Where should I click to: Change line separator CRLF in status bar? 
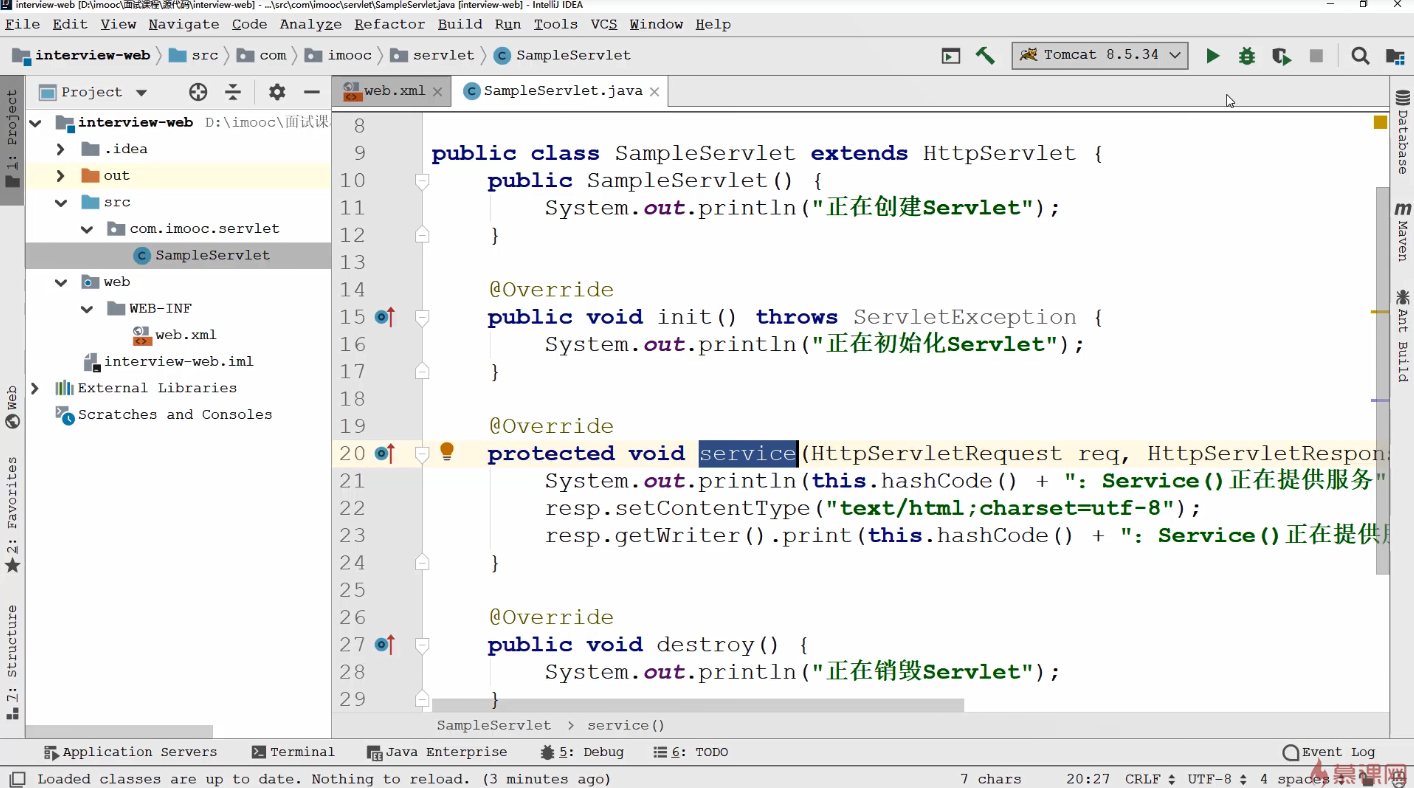1148,779
